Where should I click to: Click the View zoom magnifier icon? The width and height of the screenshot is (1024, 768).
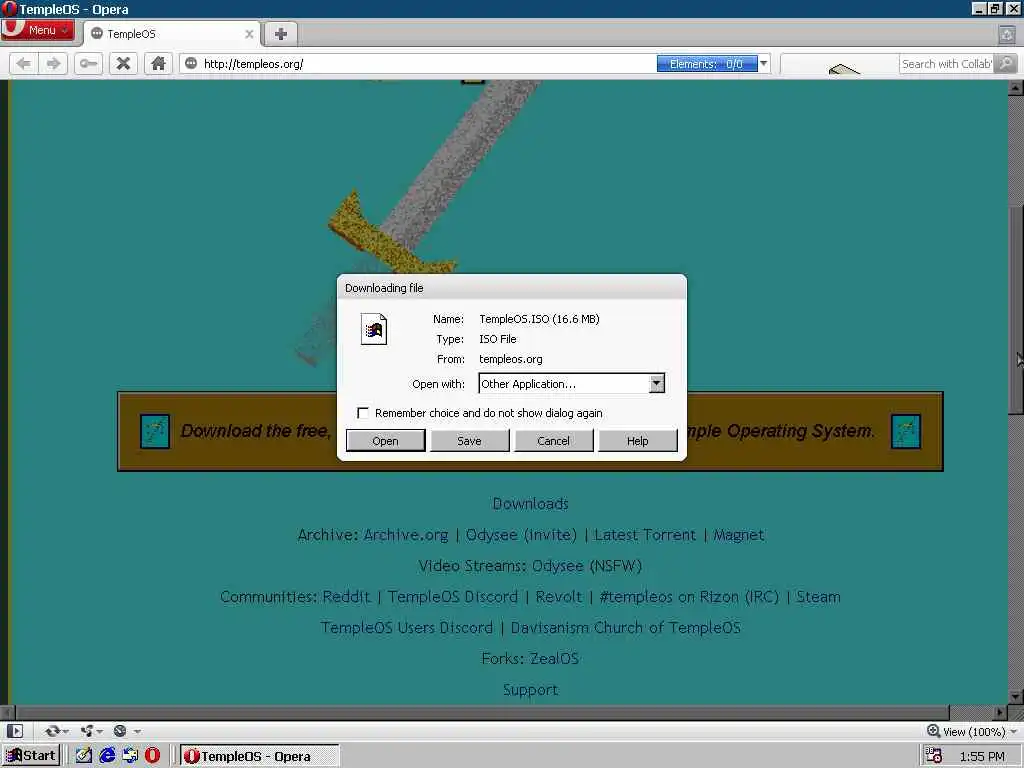click(x=933, y=731)
